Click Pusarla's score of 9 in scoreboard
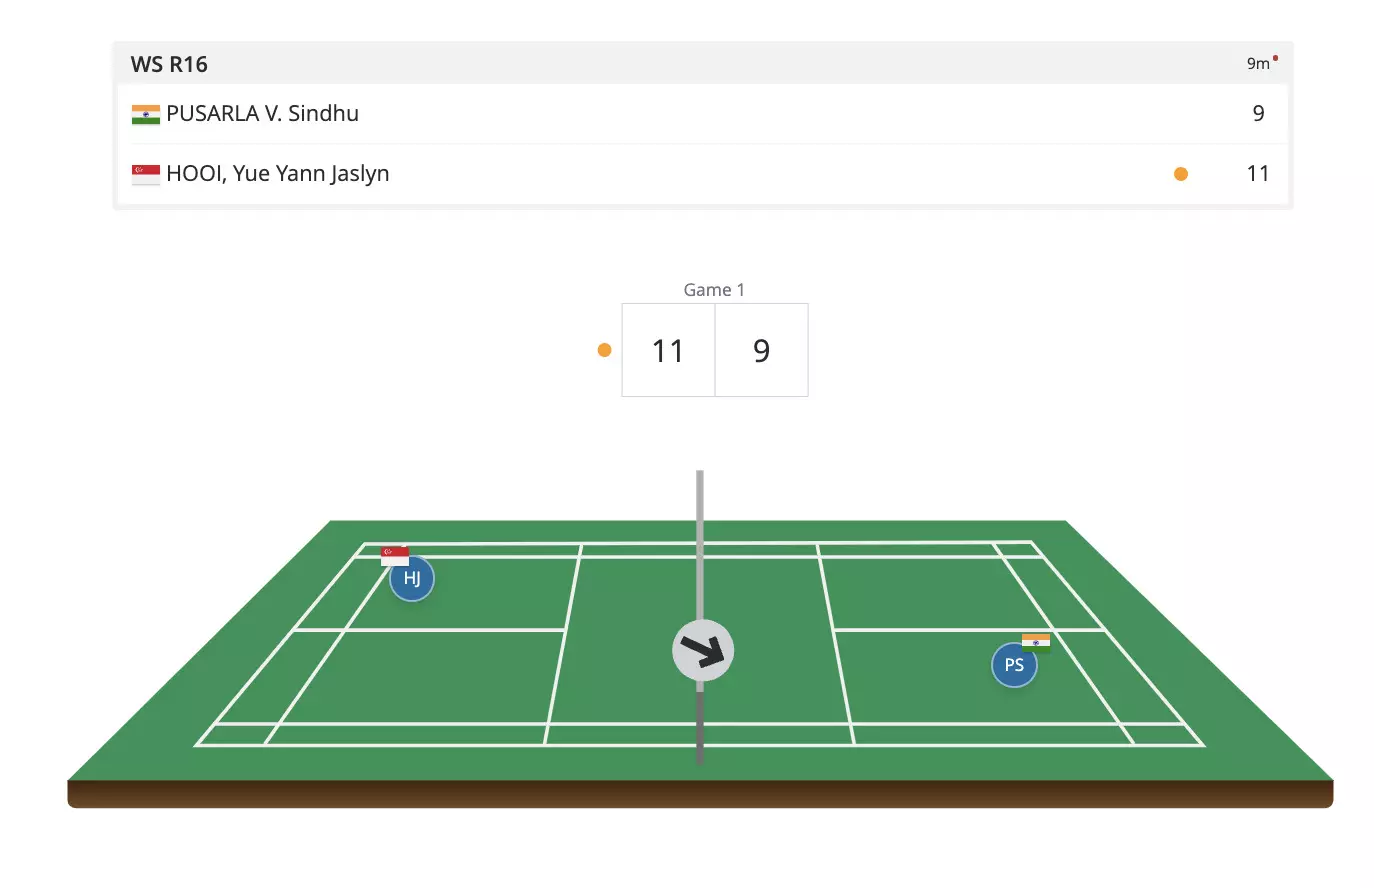This screenshot has height=888, width=1374. click(1258, 114)
